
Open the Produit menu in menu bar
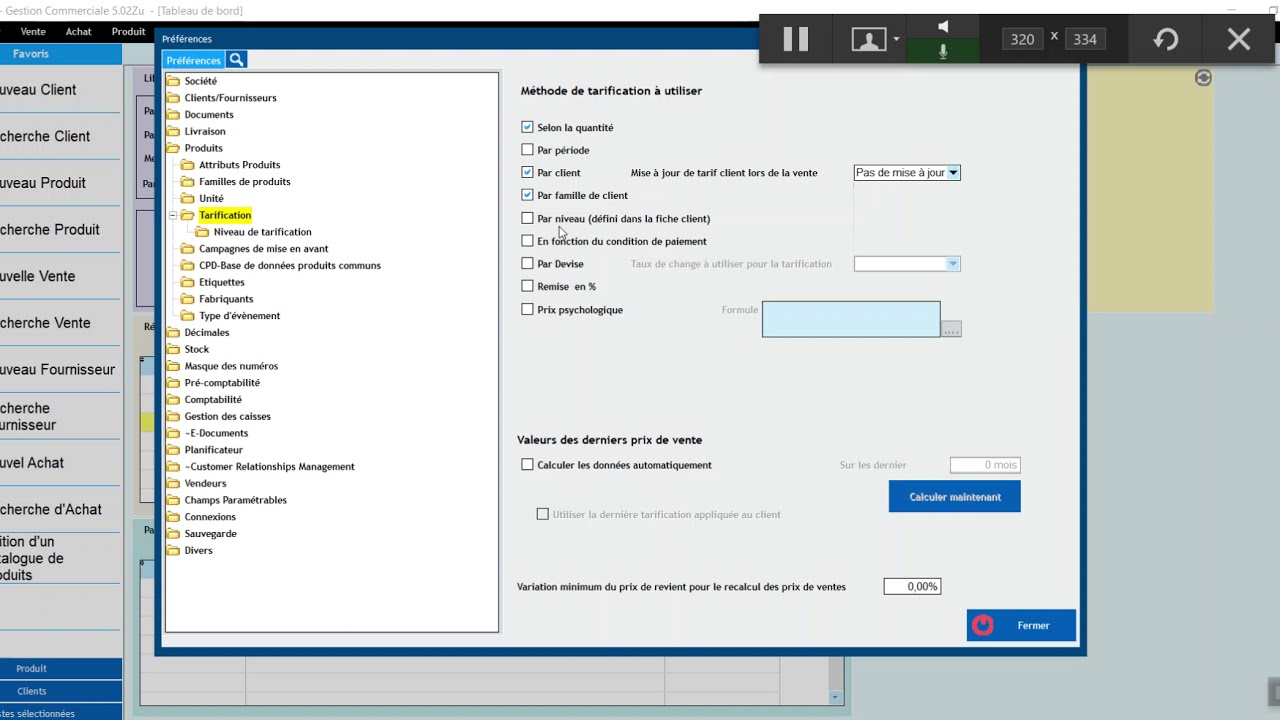coord(129,32)
